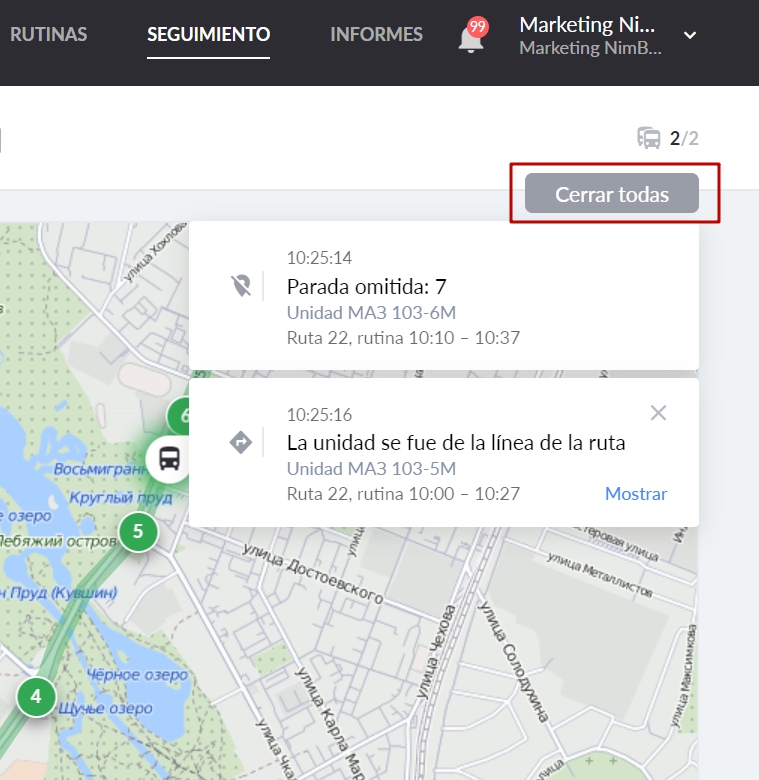Viewport: 759px width, 780px height.
Task: Switch to the INFORMES tab
Action: point(377,34)
